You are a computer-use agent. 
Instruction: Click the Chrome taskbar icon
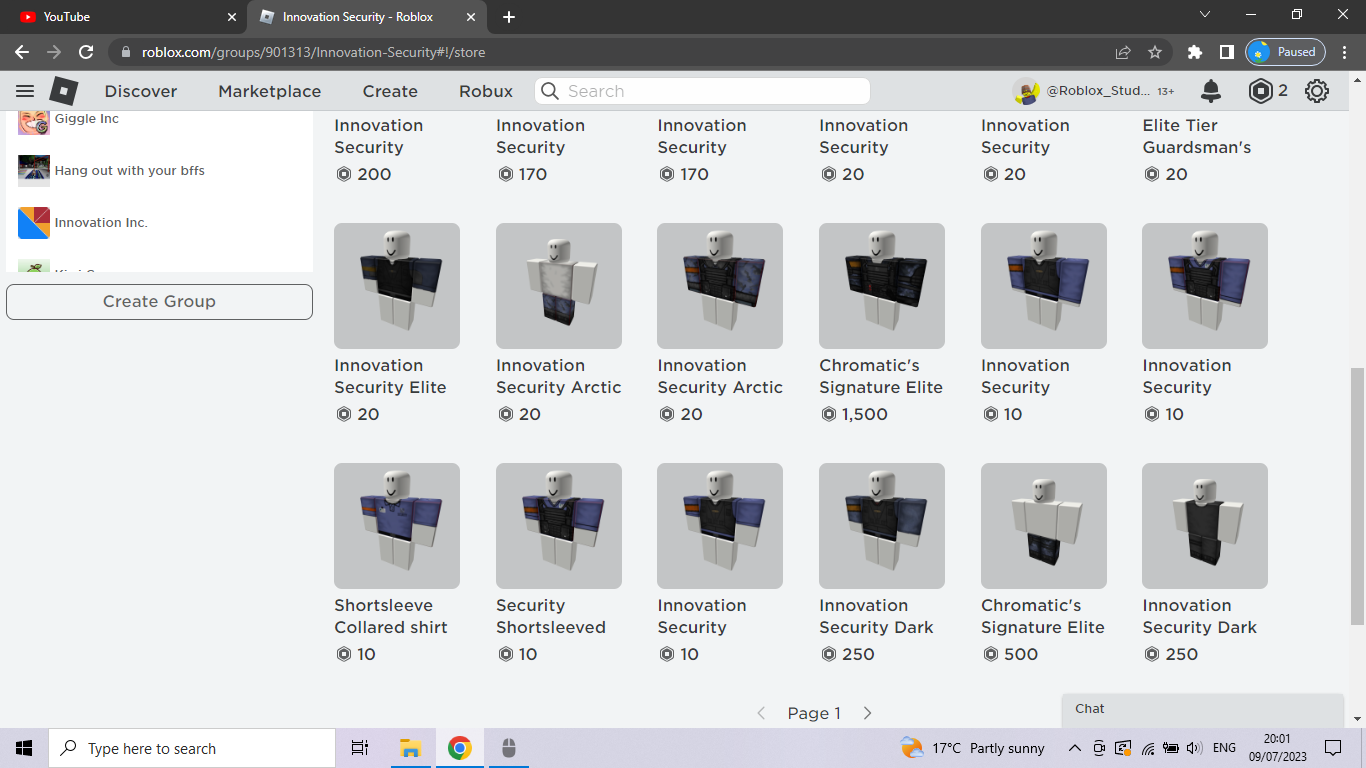coord(459,748)
